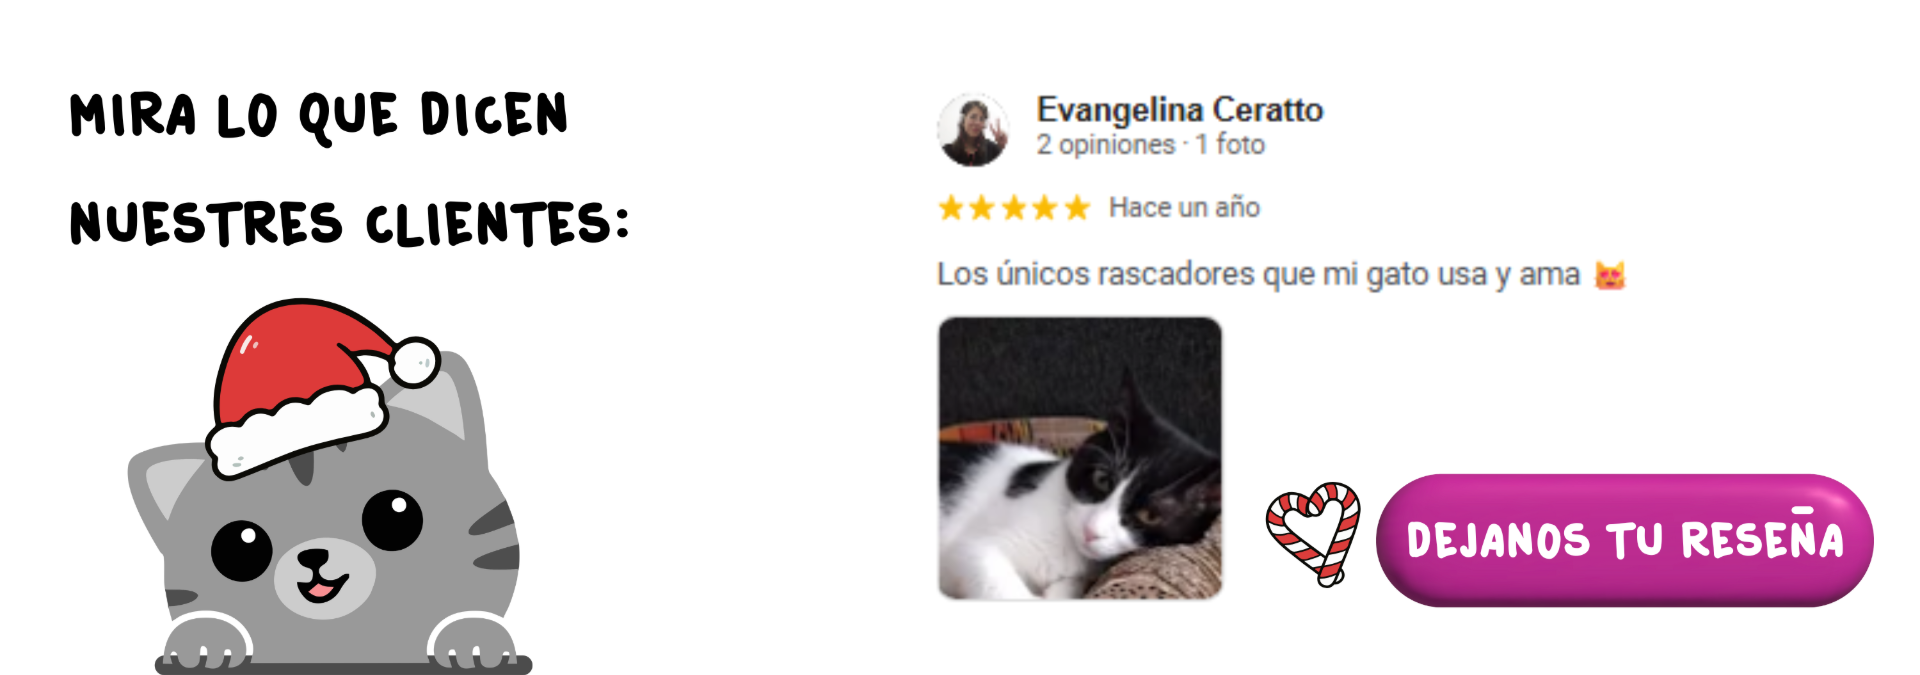Click the review text about rascadores
The image size is (1920, 675).
tap(1258, 274)
